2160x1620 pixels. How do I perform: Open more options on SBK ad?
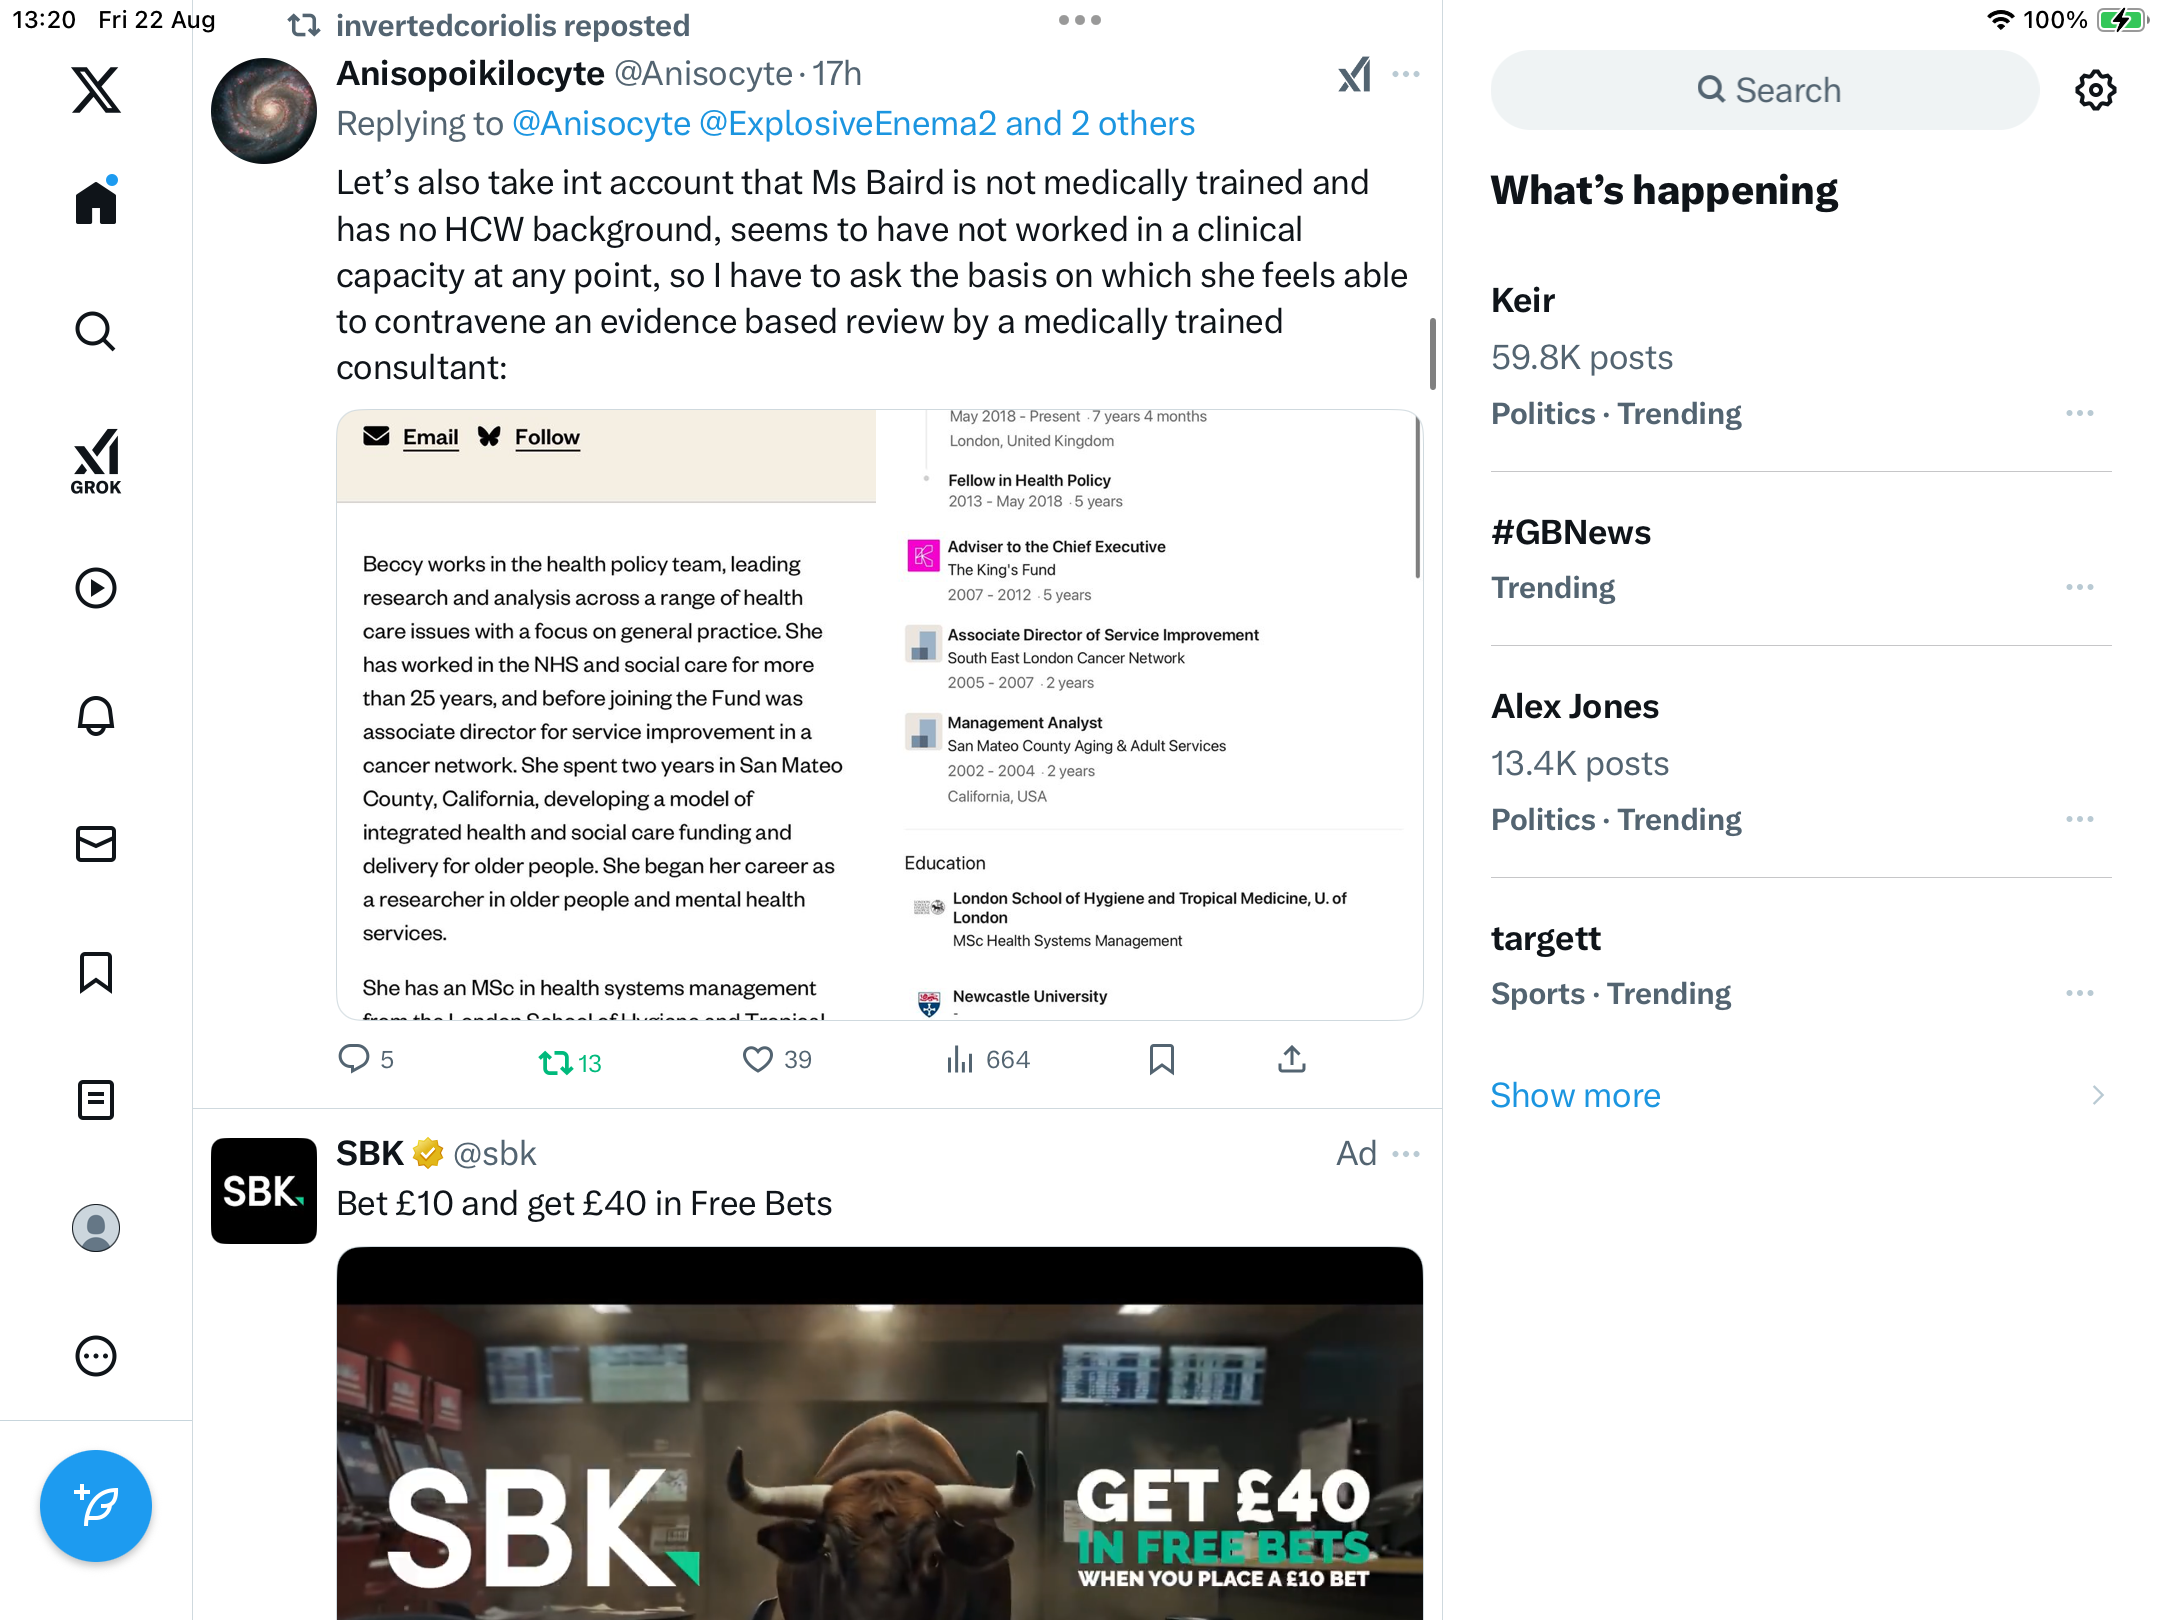click(1406, 1154)
